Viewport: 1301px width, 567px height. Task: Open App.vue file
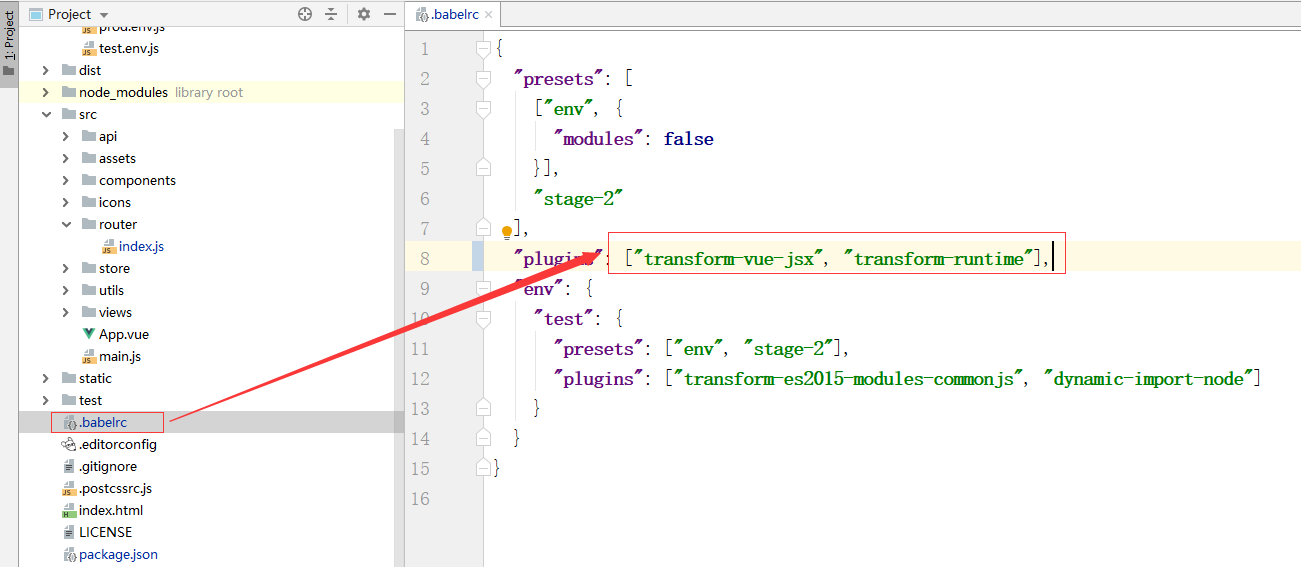[124, 334]
